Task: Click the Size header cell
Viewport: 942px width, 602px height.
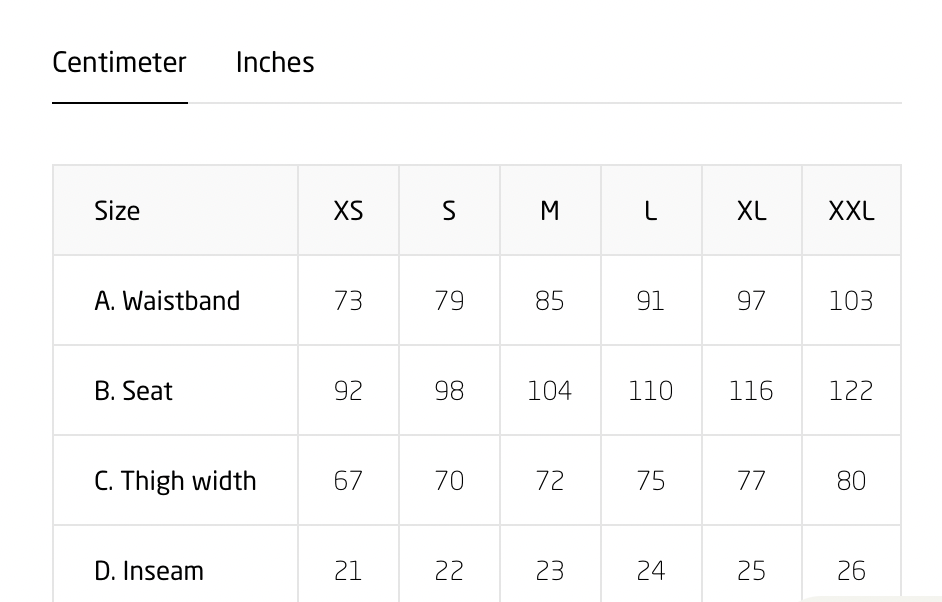Action: (117, 211)
